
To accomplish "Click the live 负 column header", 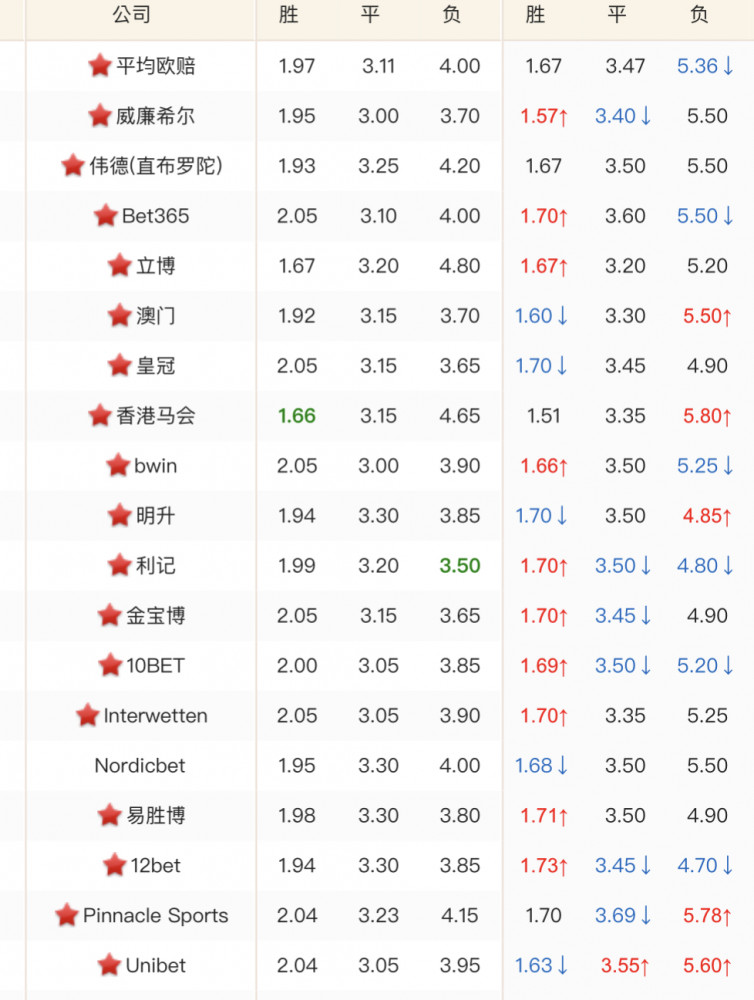I will tap(699, 14).
